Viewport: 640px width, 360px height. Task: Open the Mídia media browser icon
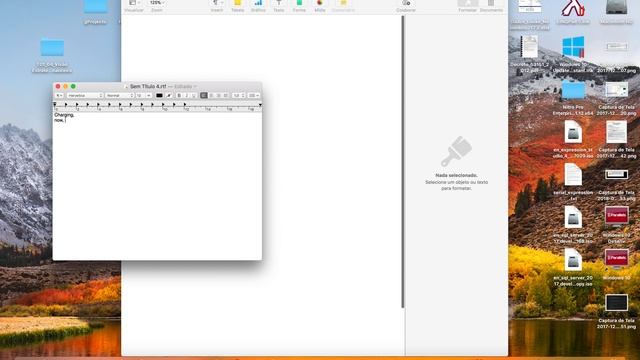tap(320, 3)
